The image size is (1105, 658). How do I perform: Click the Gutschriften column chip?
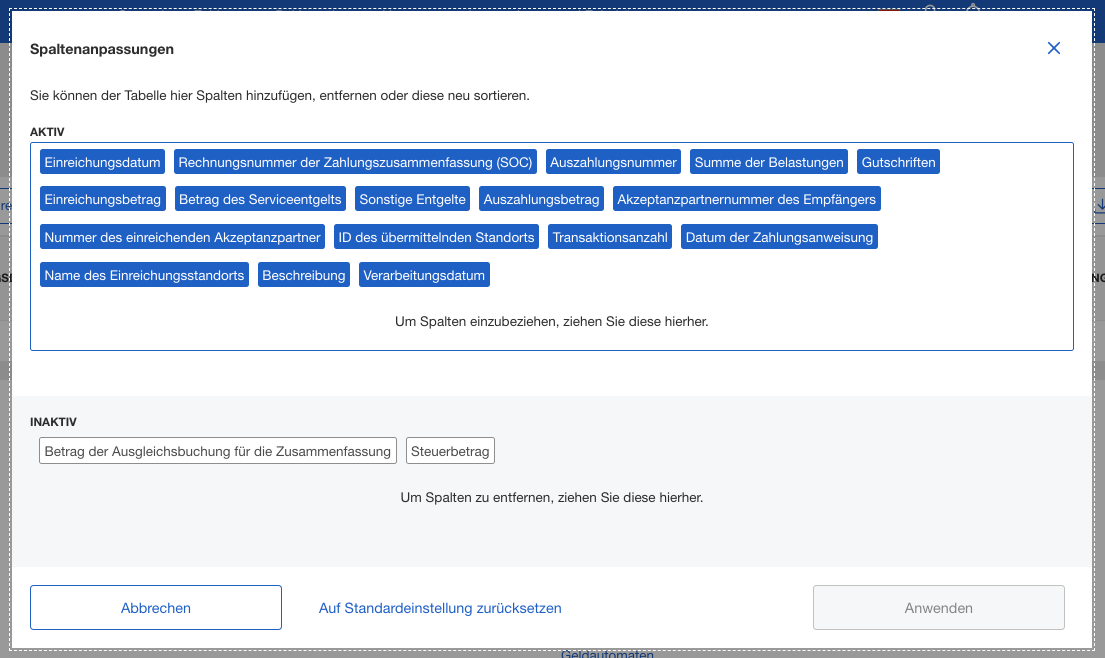pyautogui.click(x=898, y=161)
